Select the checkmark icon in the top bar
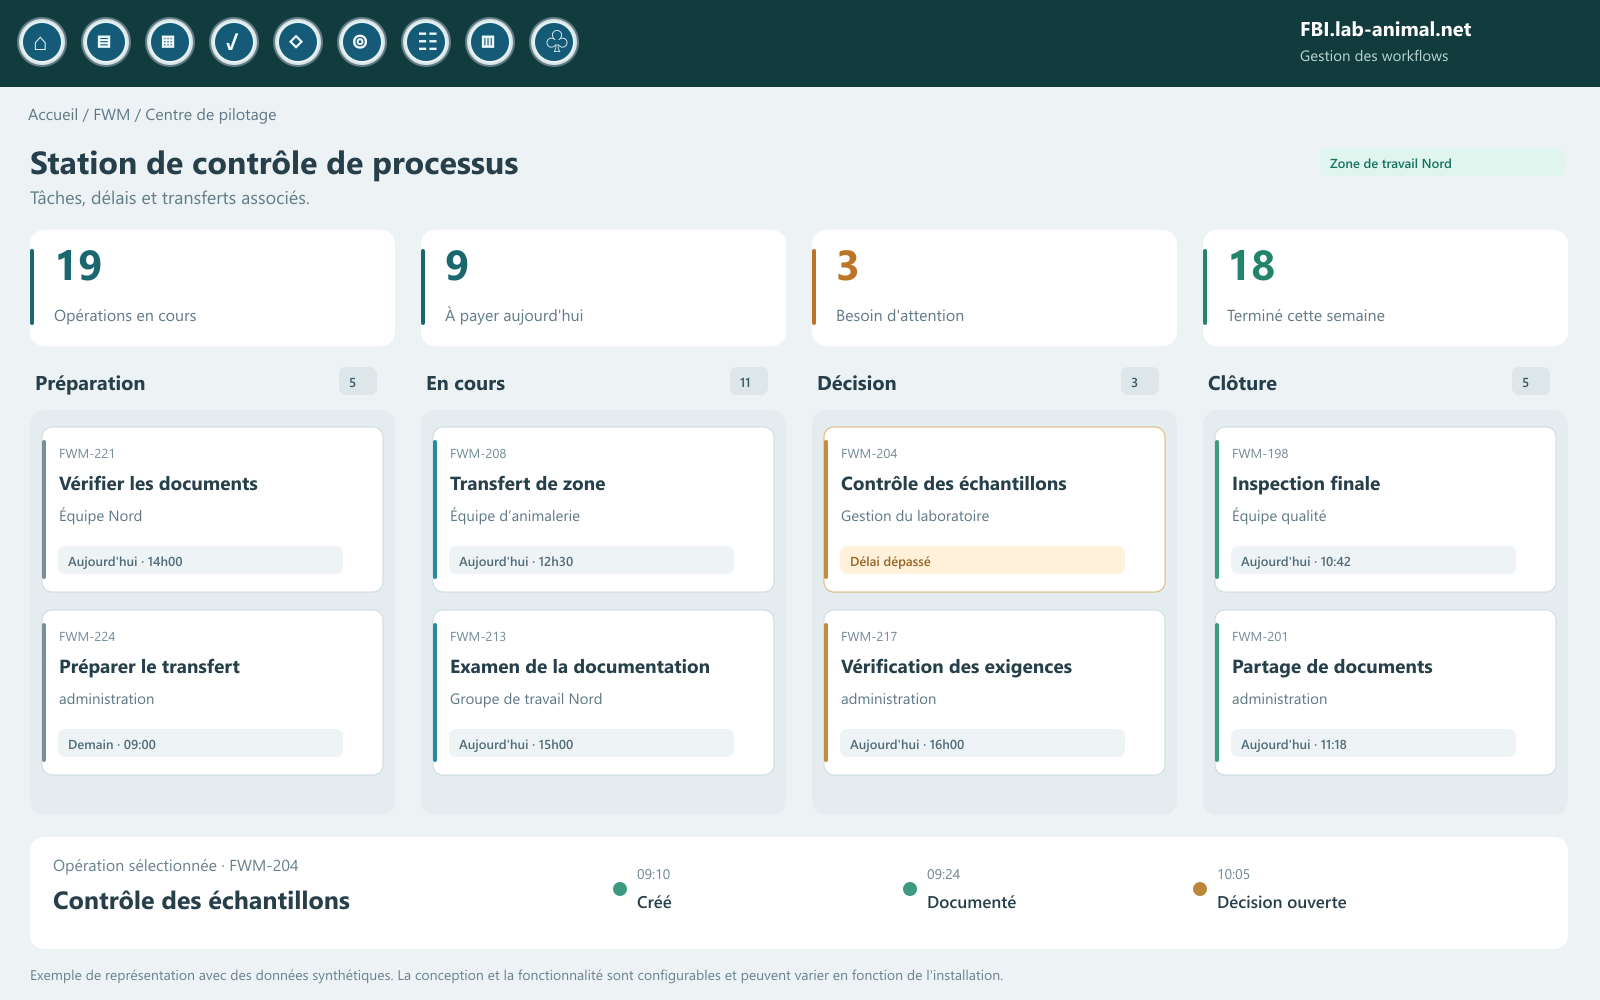This screenshot has width=1600, height=1000. pyautogui.click(x=234, y=43)
